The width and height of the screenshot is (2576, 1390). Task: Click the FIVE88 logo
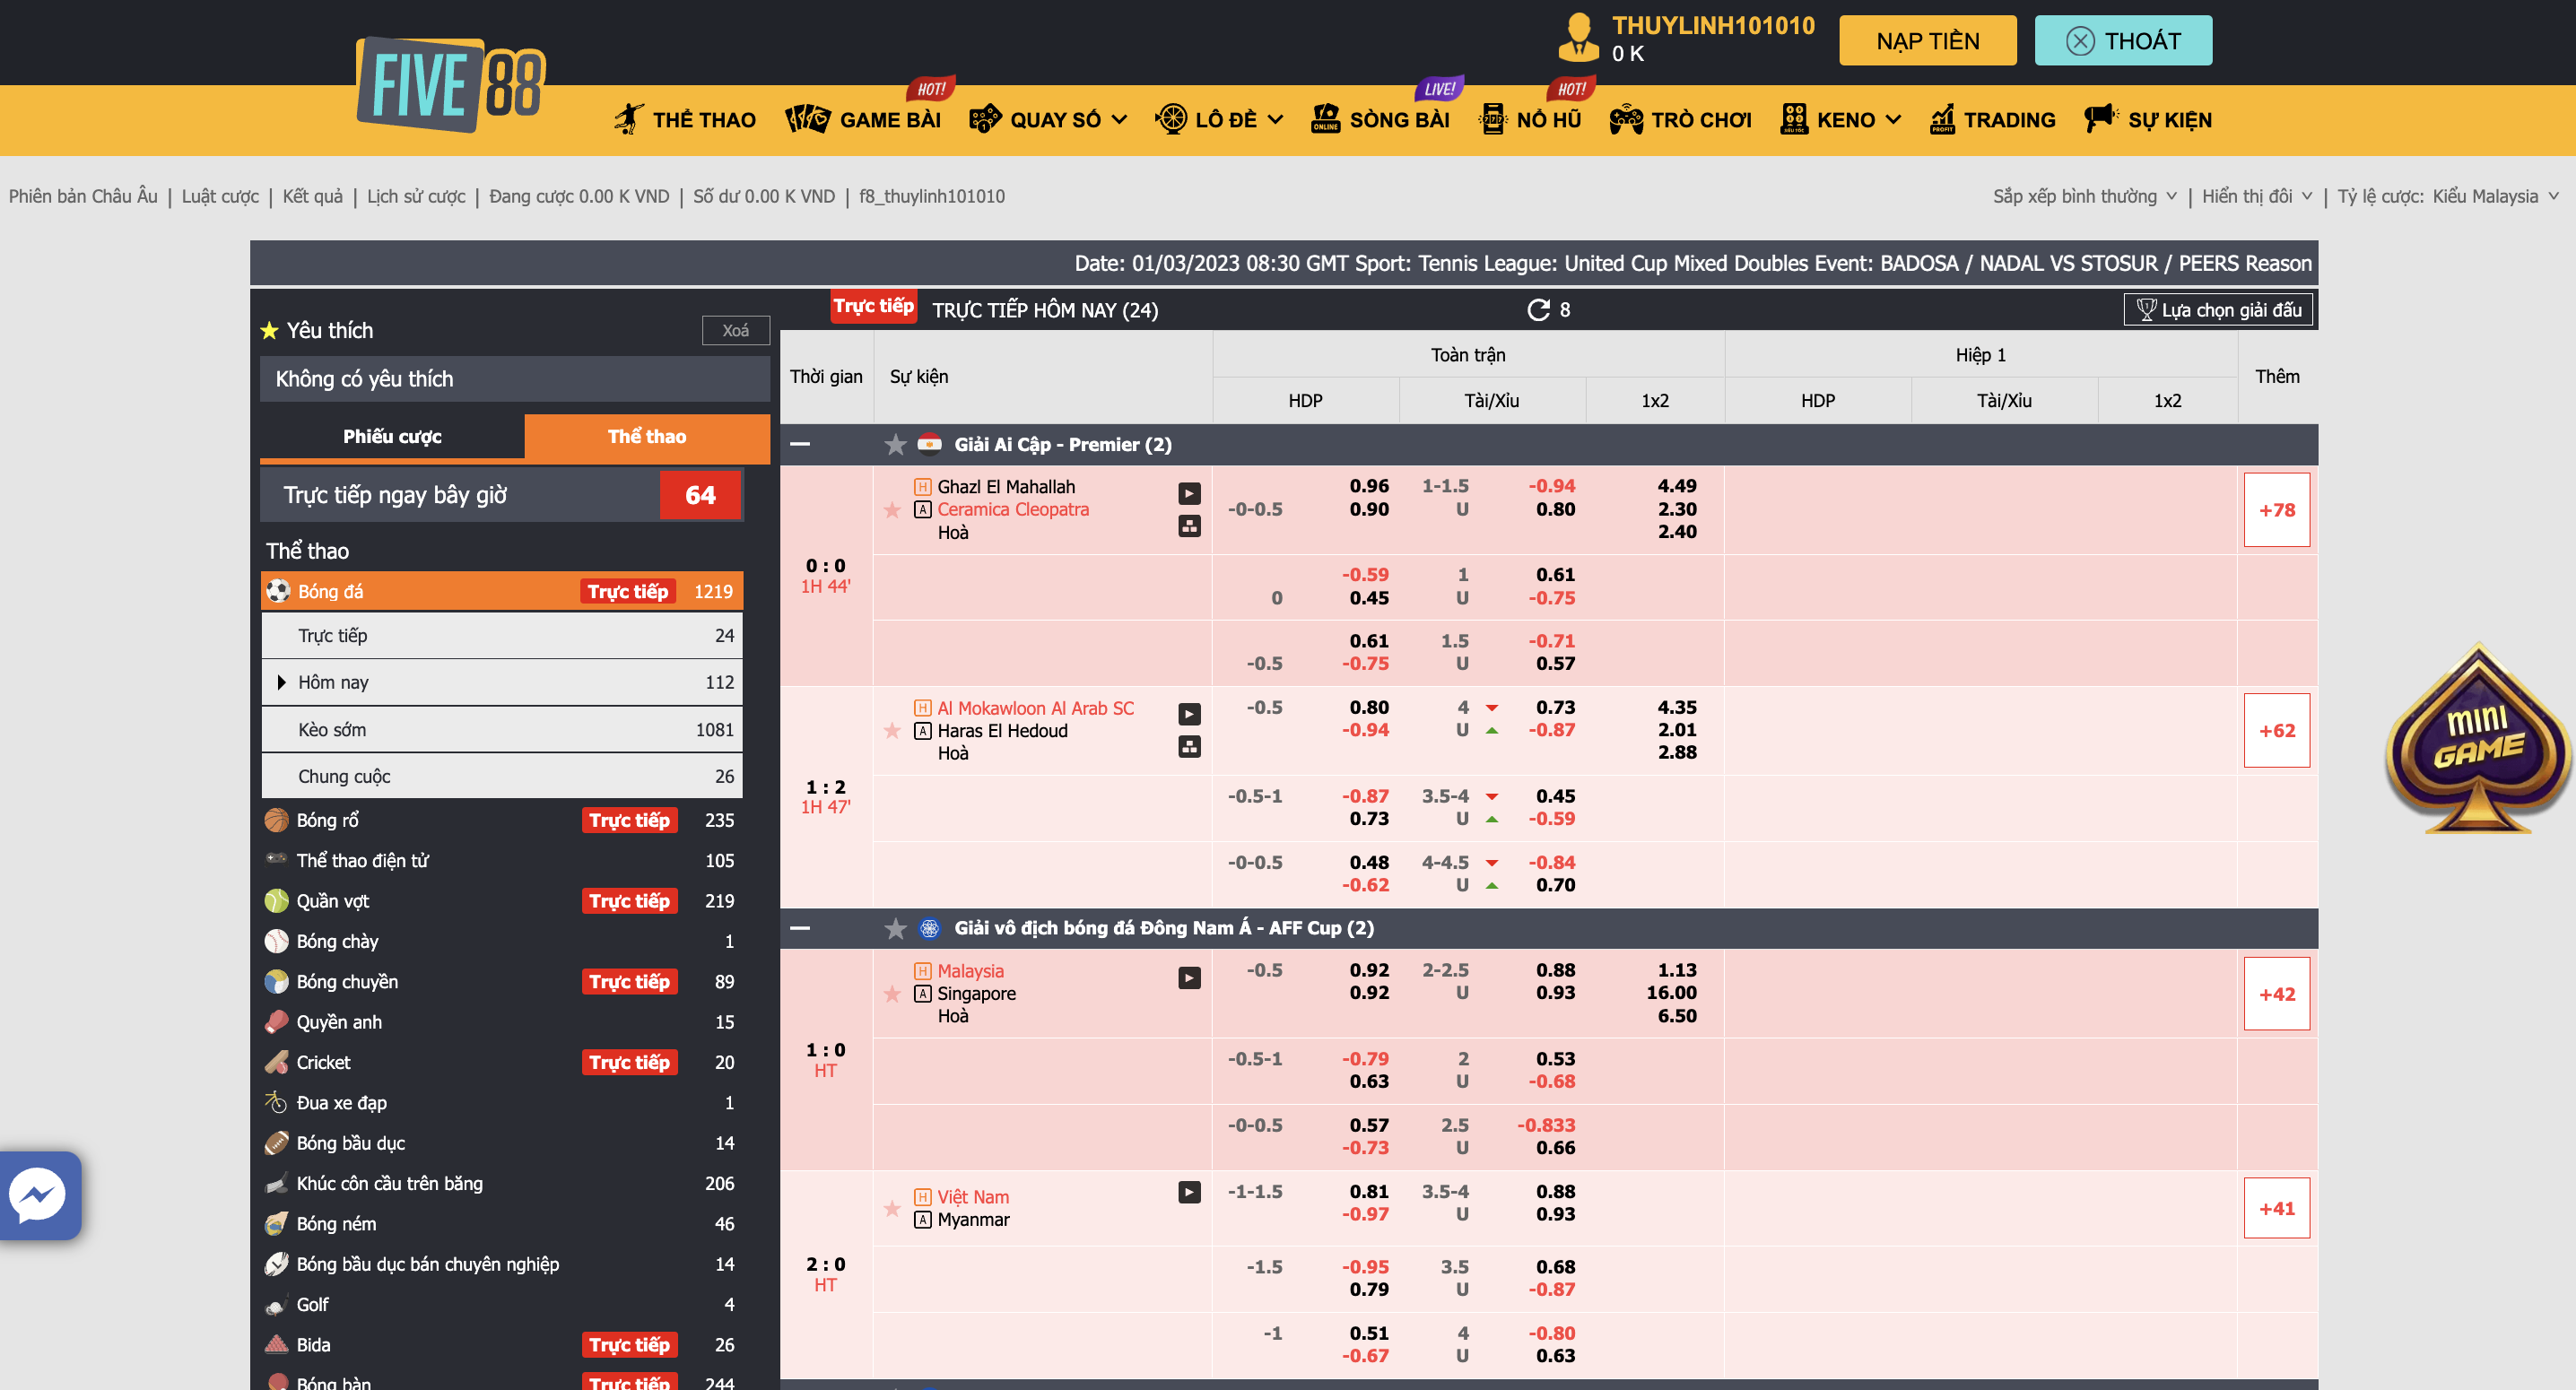pyautogui.click(x=451, y=85)
